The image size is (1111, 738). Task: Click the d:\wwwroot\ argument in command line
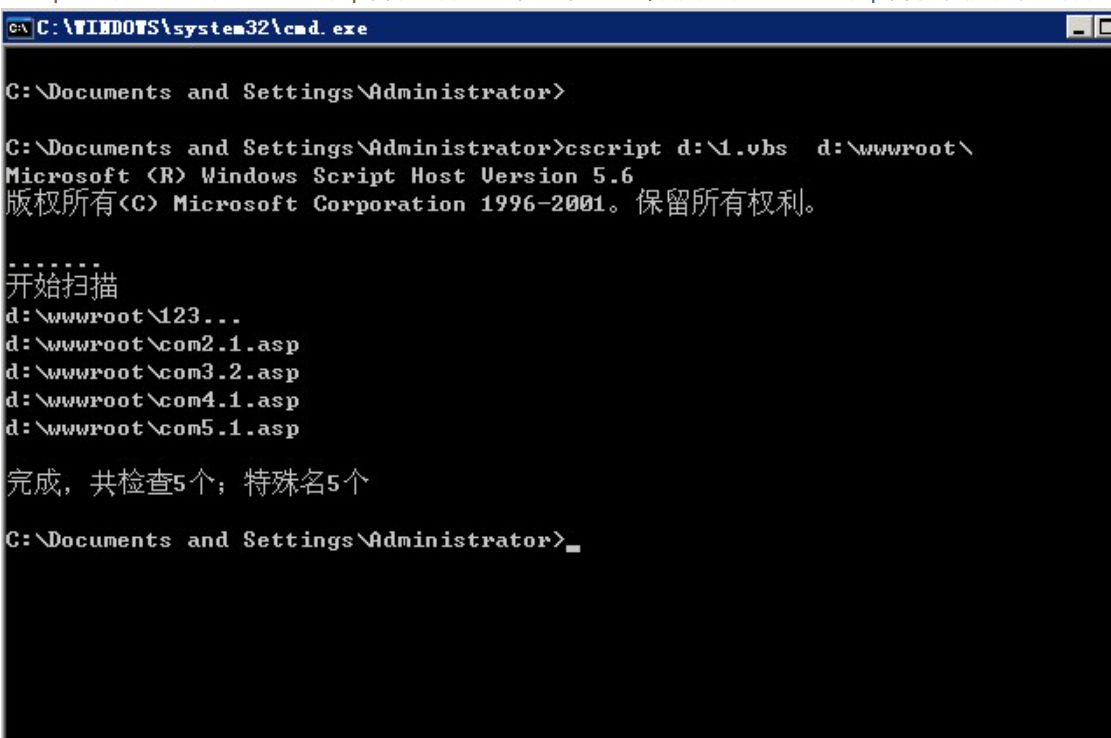pos(895,149)
